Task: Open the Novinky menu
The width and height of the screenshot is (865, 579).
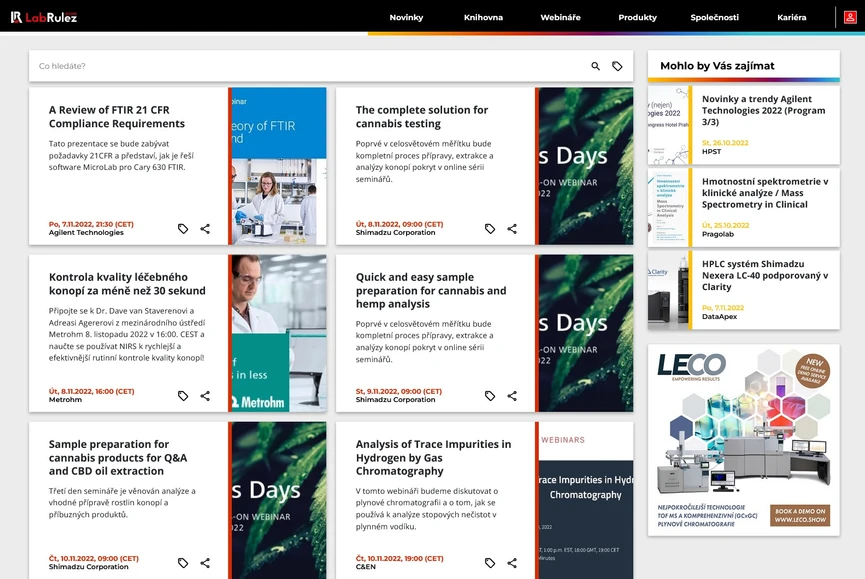Action: click(406, 17)
